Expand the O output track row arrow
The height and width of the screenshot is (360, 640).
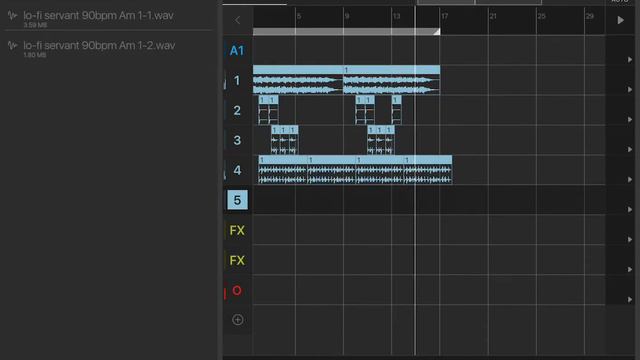click(x=630, y=300)
